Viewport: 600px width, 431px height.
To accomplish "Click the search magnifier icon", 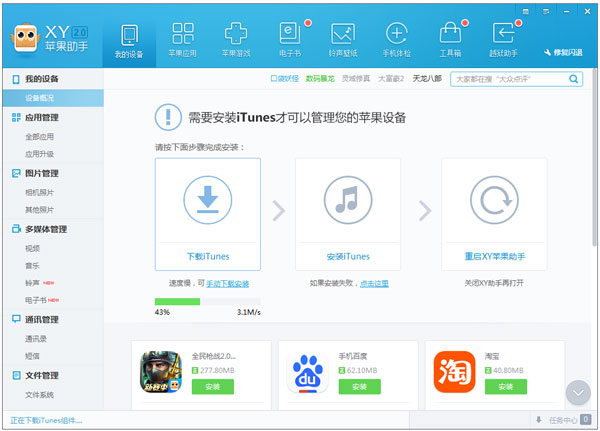I will (573, 79).
